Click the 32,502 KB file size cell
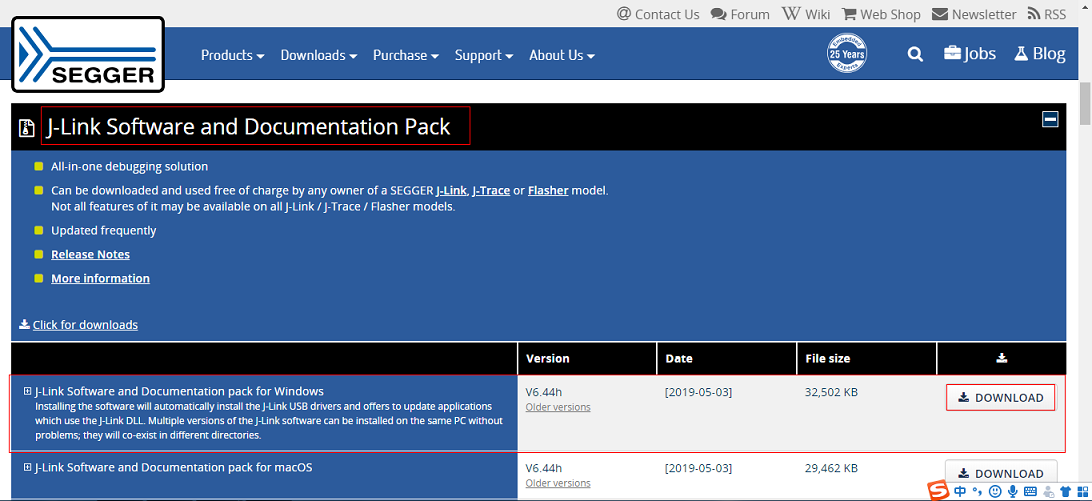1092x501 pixels. (x=831, y=392)
